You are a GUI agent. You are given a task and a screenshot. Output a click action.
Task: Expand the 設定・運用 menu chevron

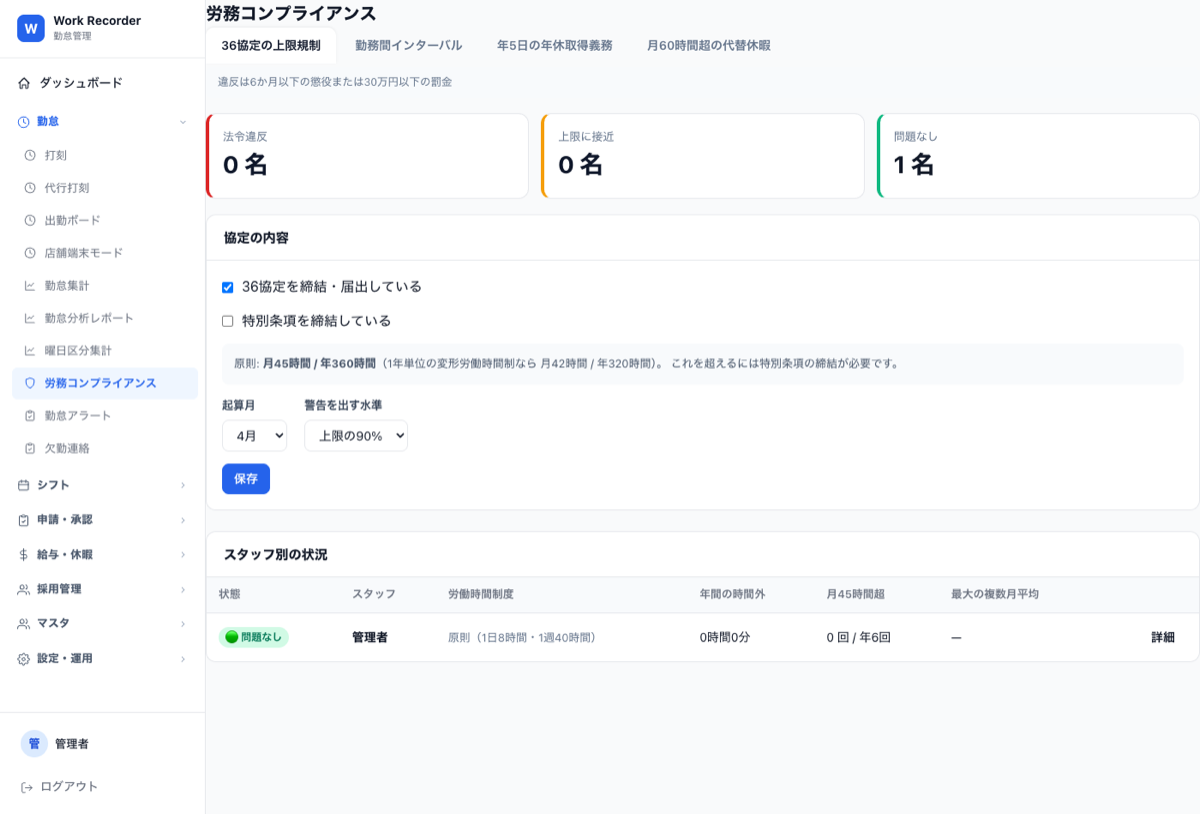pyautogui.click(x=183, y=659)
